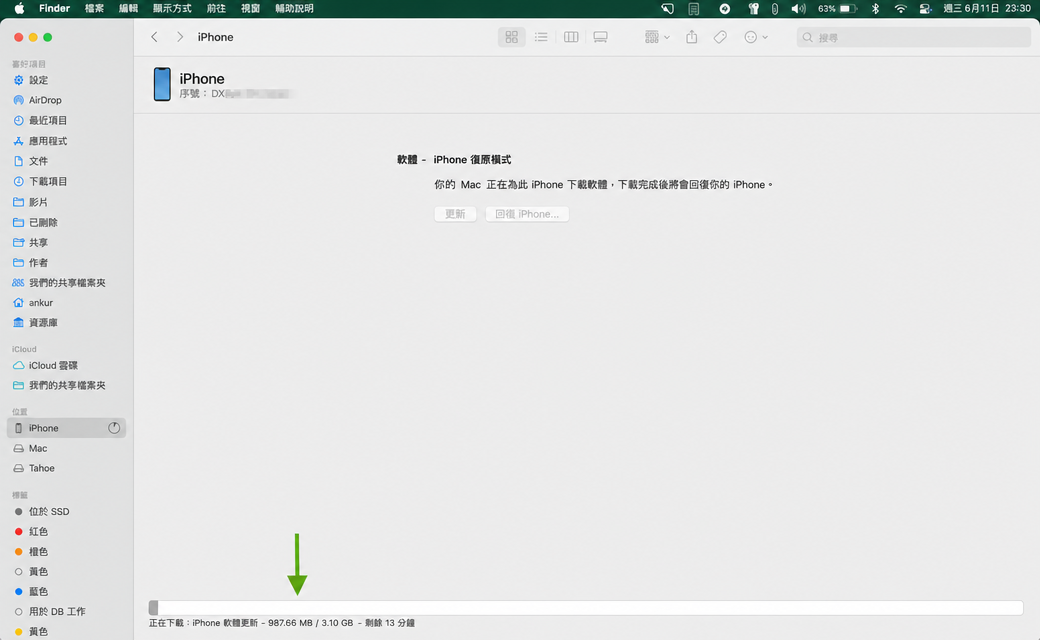Open the 前往 menu

(216, 9)
